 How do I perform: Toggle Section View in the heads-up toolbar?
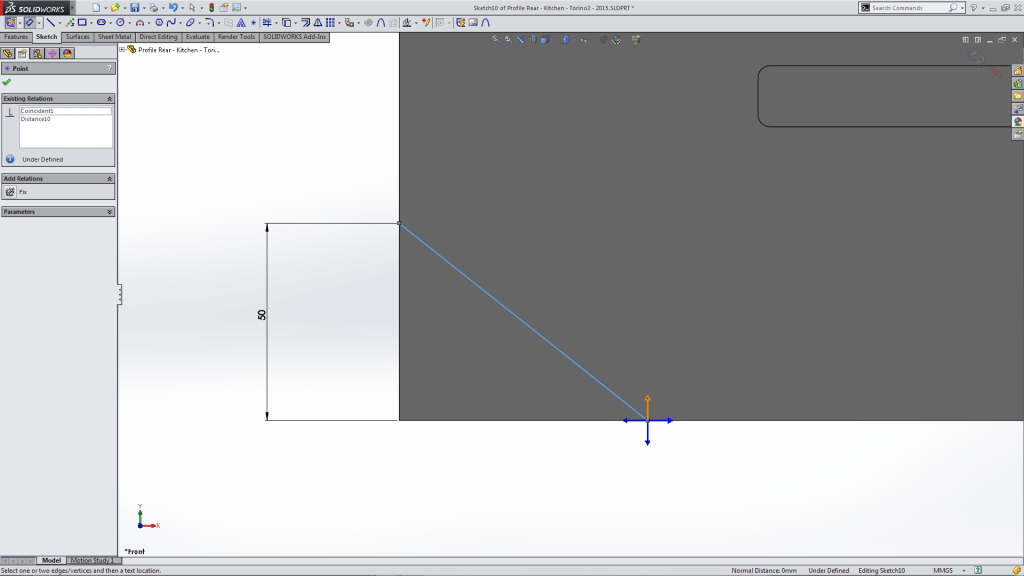click(532, 40)
